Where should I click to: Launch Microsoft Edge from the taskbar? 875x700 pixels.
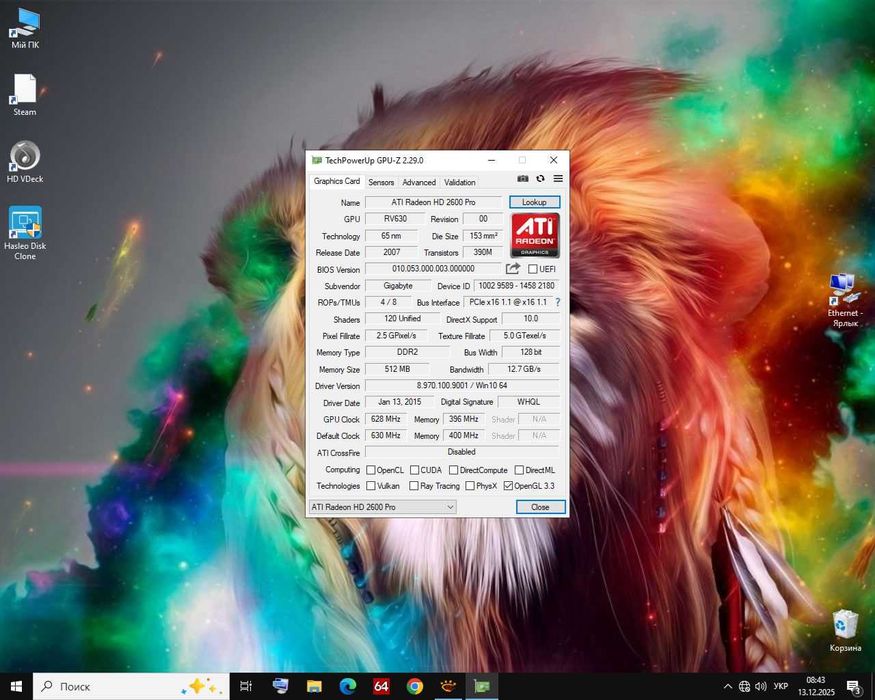[x=348, y=686]
